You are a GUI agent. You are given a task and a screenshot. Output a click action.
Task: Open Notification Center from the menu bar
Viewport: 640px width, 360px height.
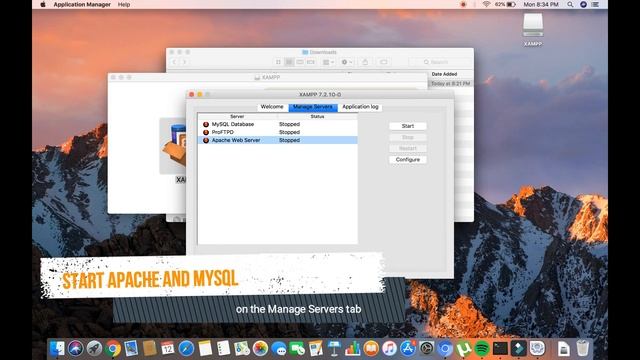596,4
